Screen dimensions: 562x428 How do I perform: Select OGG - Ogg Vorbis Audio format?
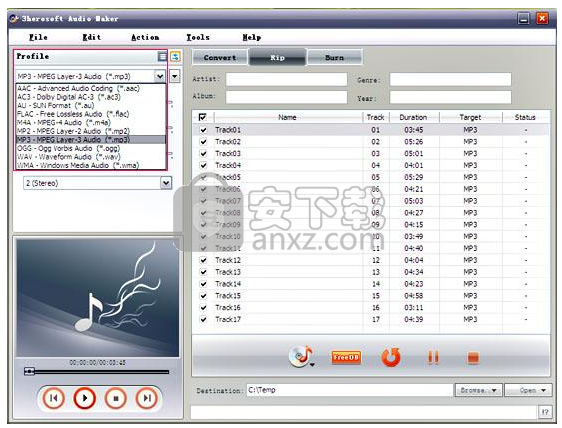coord(91,148)
